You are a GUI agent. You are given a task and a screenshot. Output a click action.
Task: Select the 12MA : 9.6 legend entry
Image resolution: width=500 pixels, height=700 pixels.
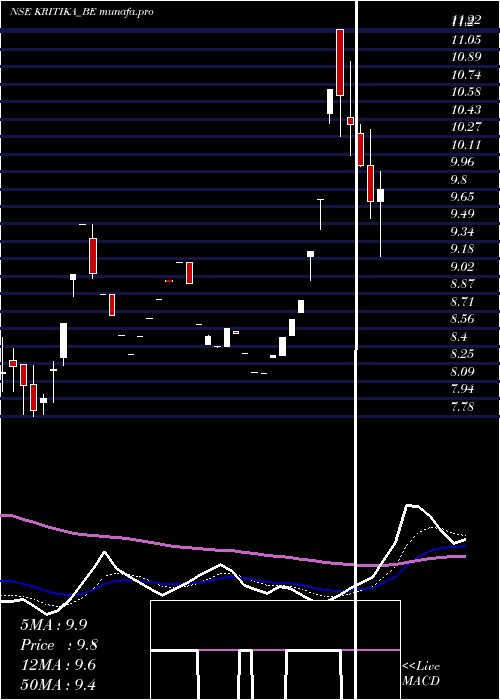coord(58,665)
